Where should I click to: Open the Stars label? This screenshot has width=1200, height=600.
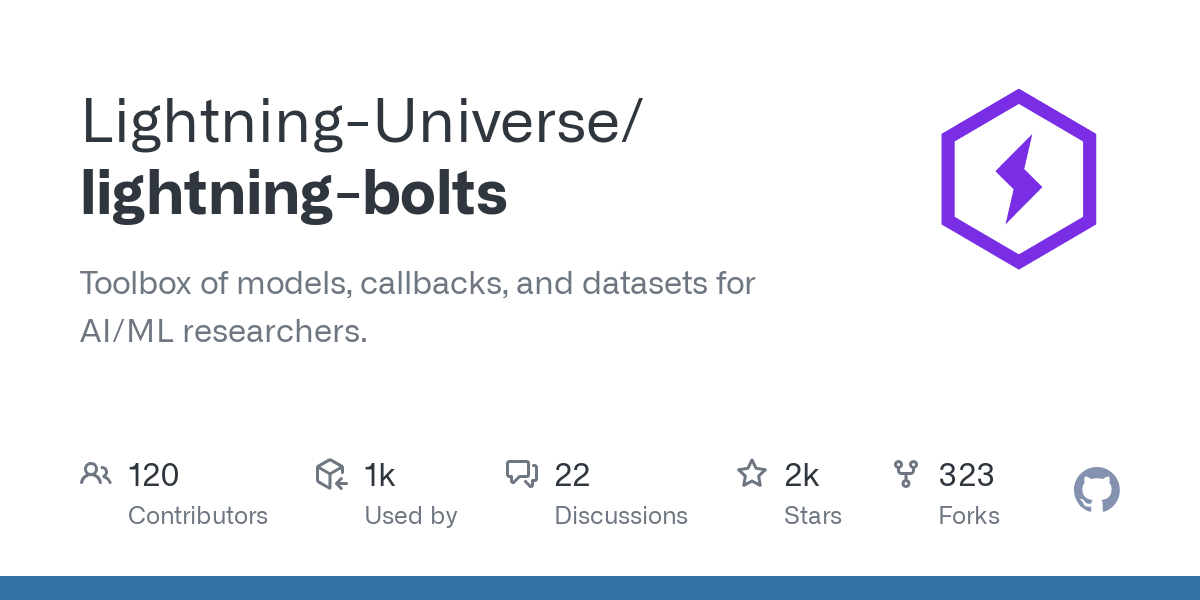coord(813,516)
